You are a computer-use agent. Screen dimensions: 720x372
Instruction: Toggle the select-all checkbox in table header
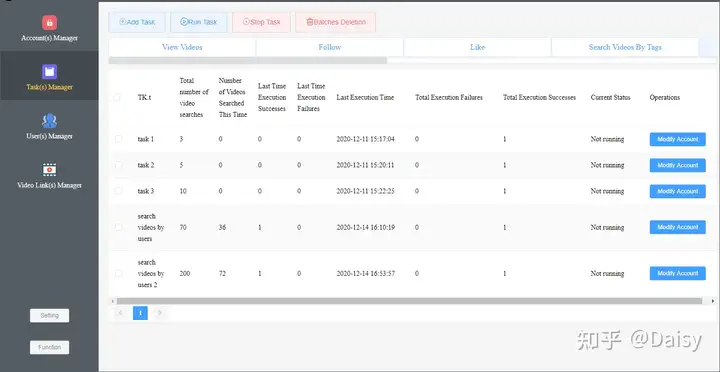pos(117,97)
